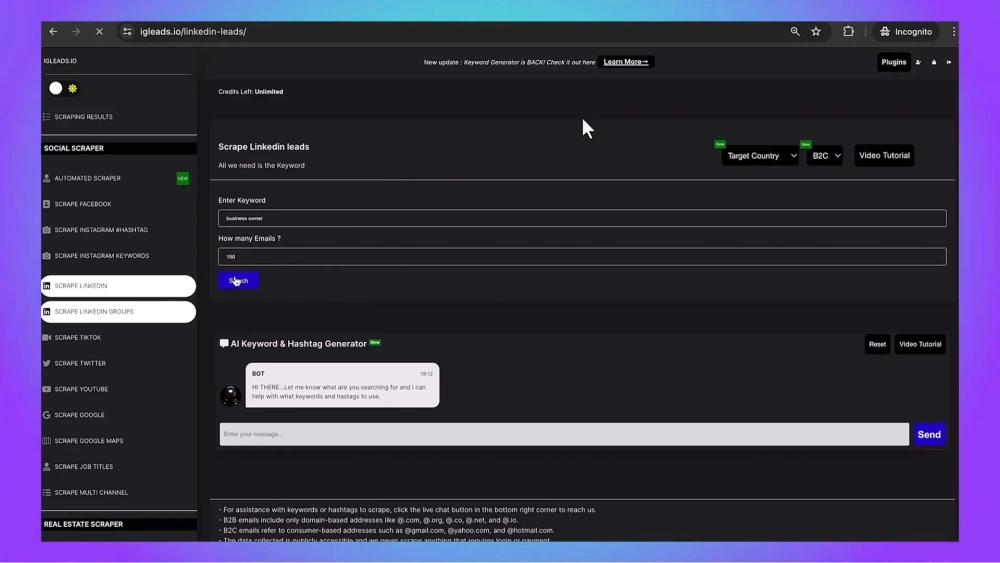Click the icon next to Automated Scraper
Screen dimensions: 1000x563
[x=47, y=178]
